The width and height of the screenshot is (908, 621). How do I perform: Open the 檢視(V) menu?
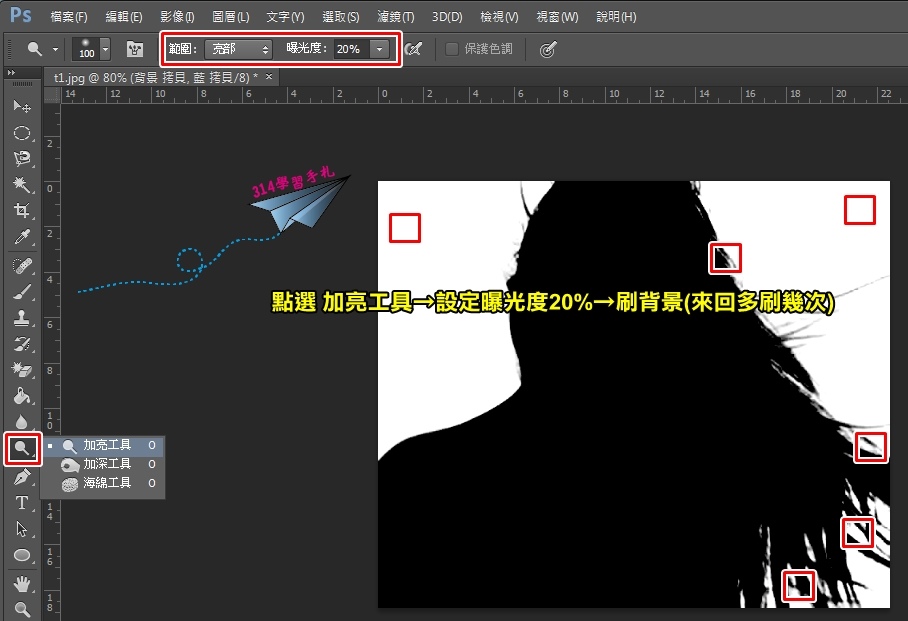pyautogui.click(x=499, y=17)
